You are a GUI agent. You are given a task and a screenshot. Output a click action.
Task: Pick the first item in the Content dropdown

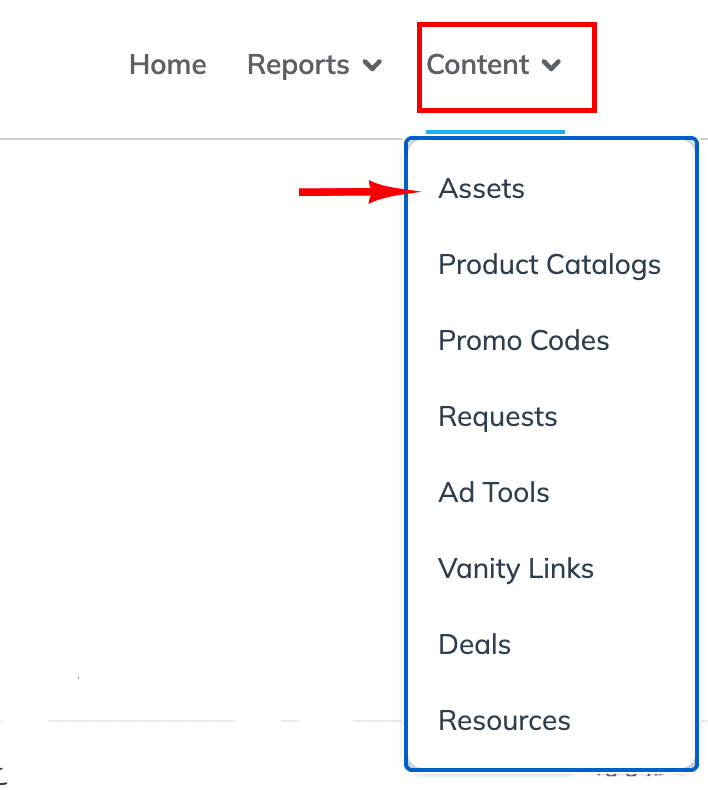[481, 189]
